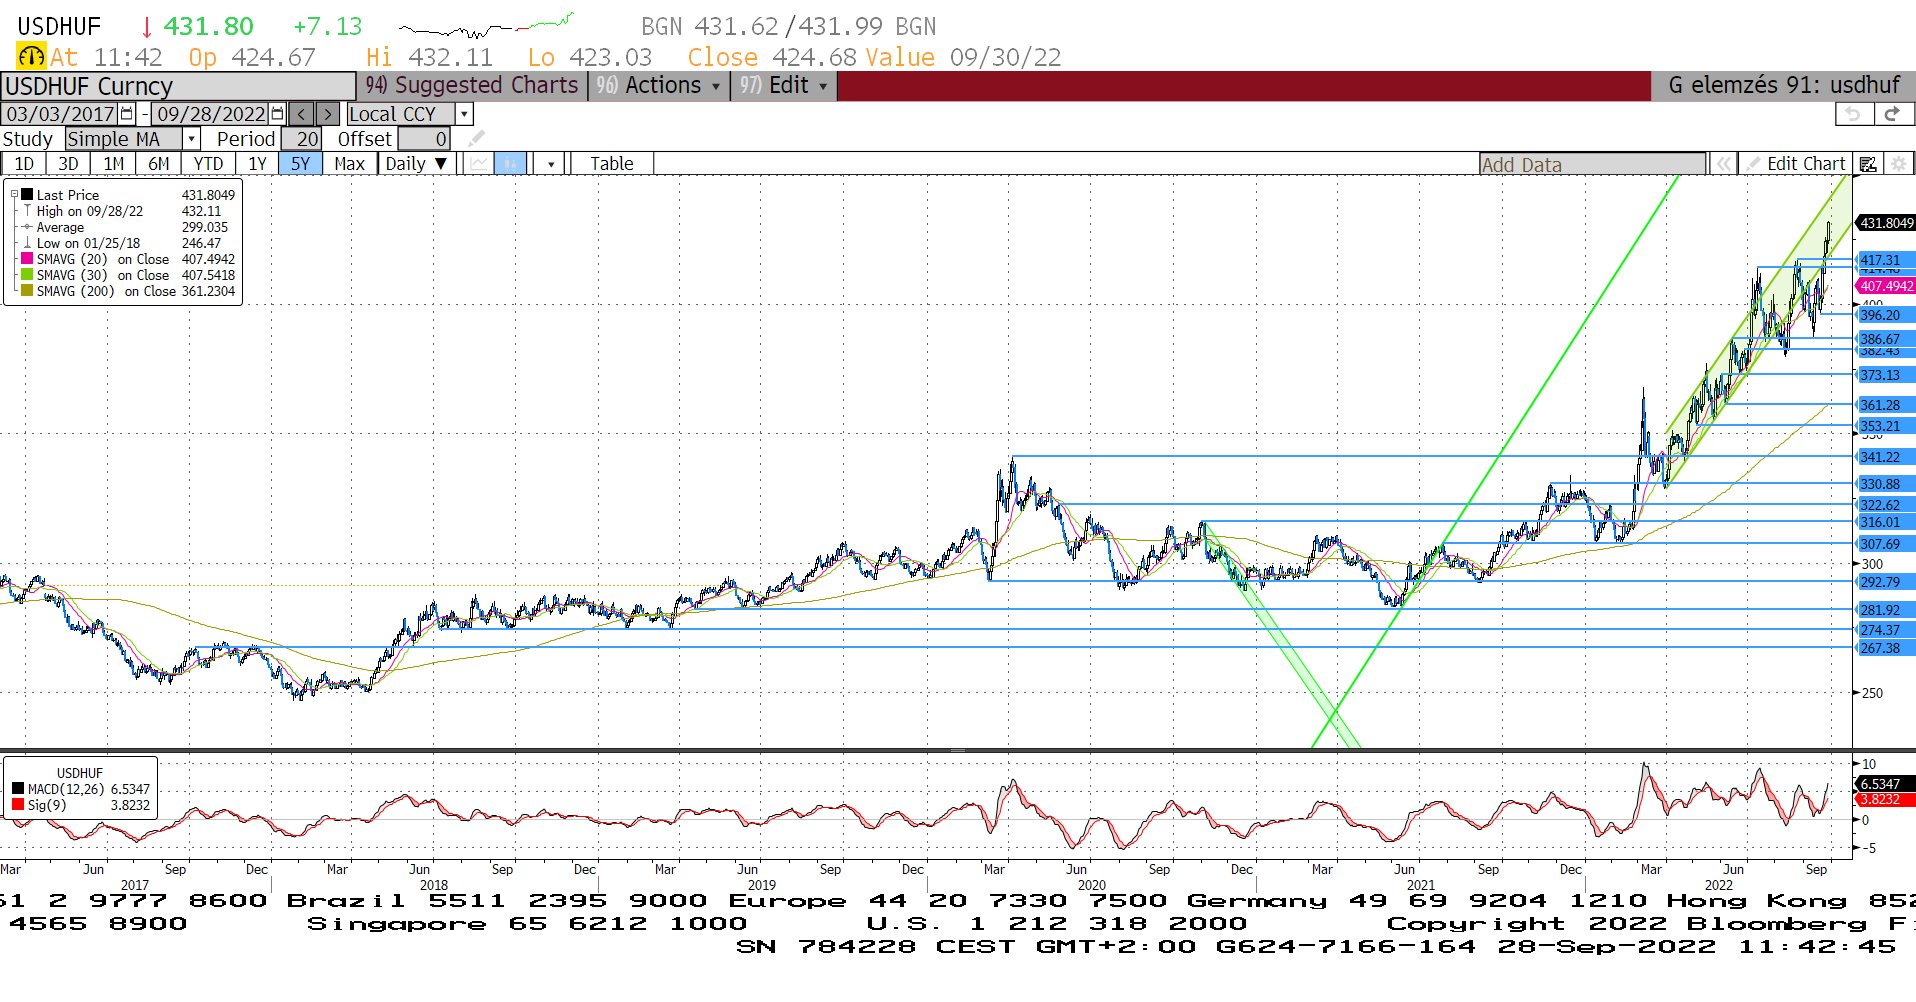The image size is (1916, 1002).
Task: Click the 330.88 price level label
Action: (1886, 484)
